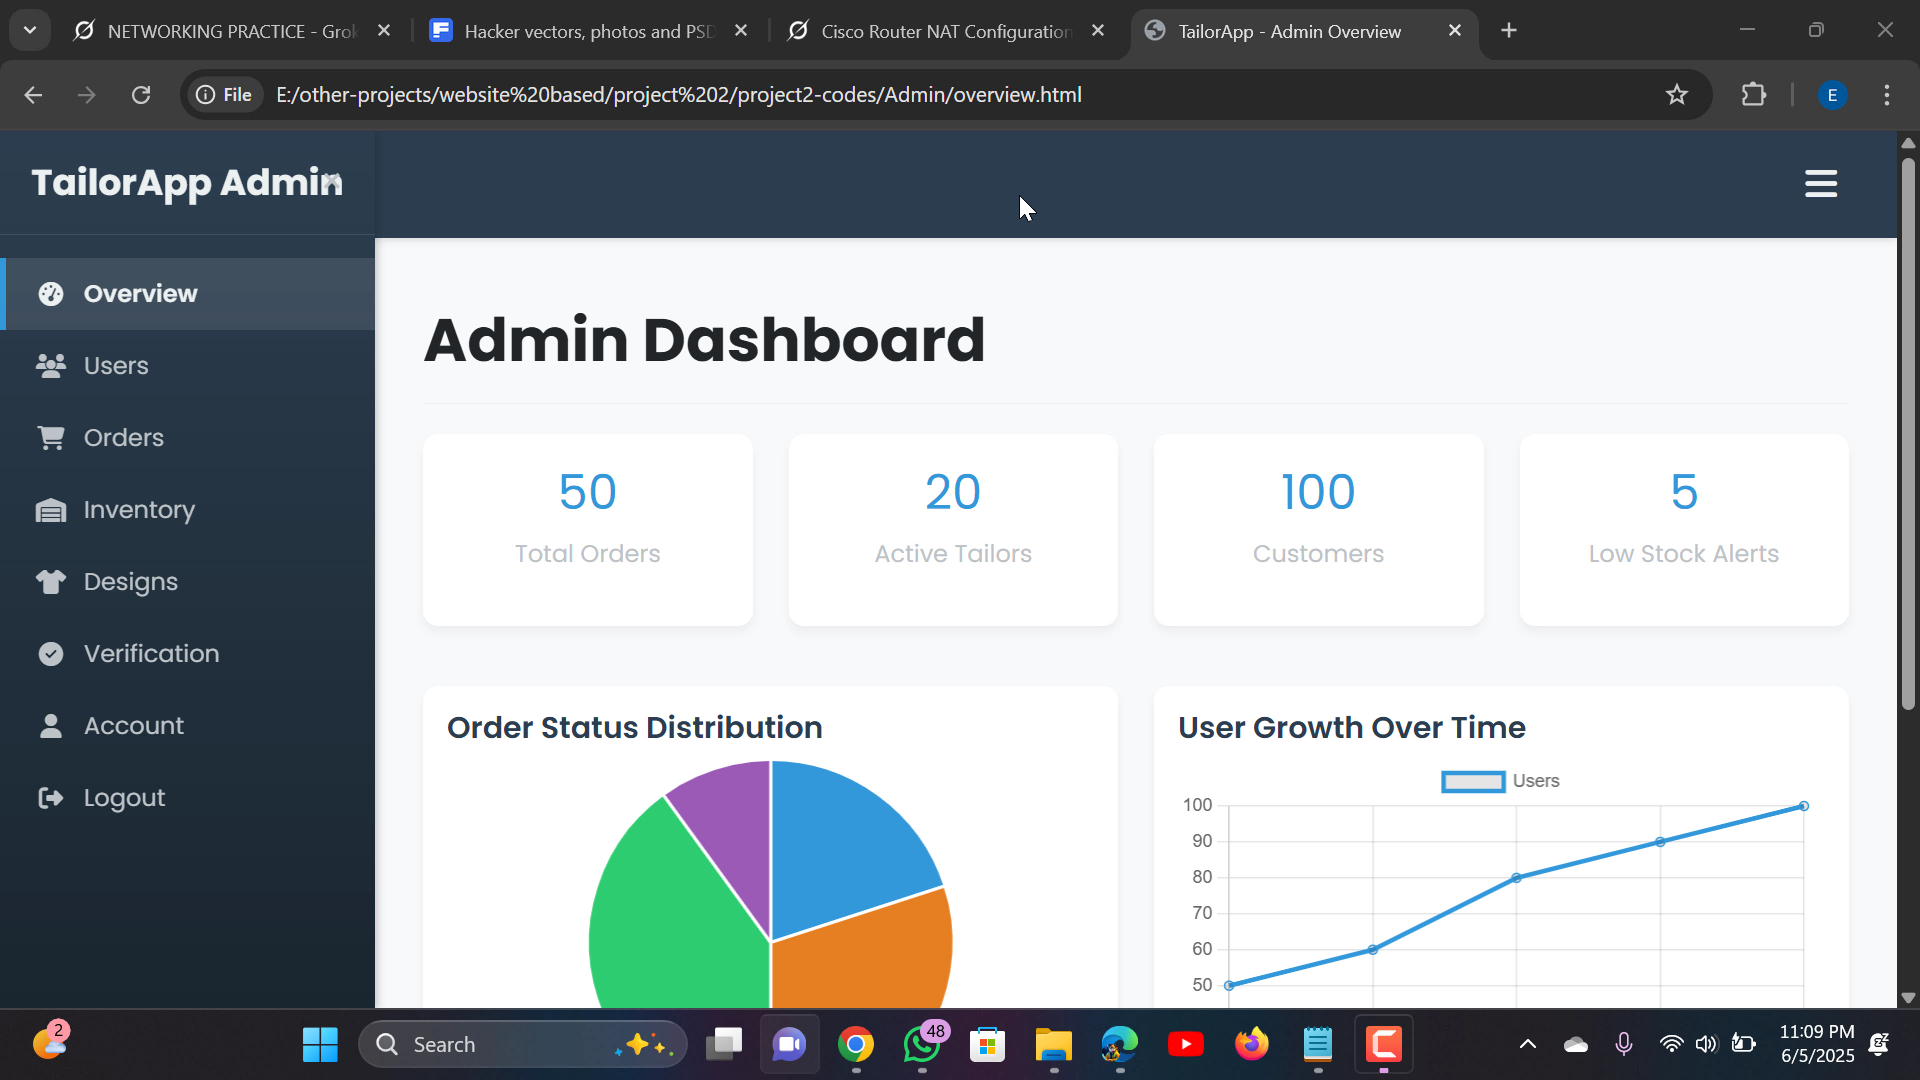Go to the Orders sidebar menu item

pyautogui.click(x=188, y=438)
